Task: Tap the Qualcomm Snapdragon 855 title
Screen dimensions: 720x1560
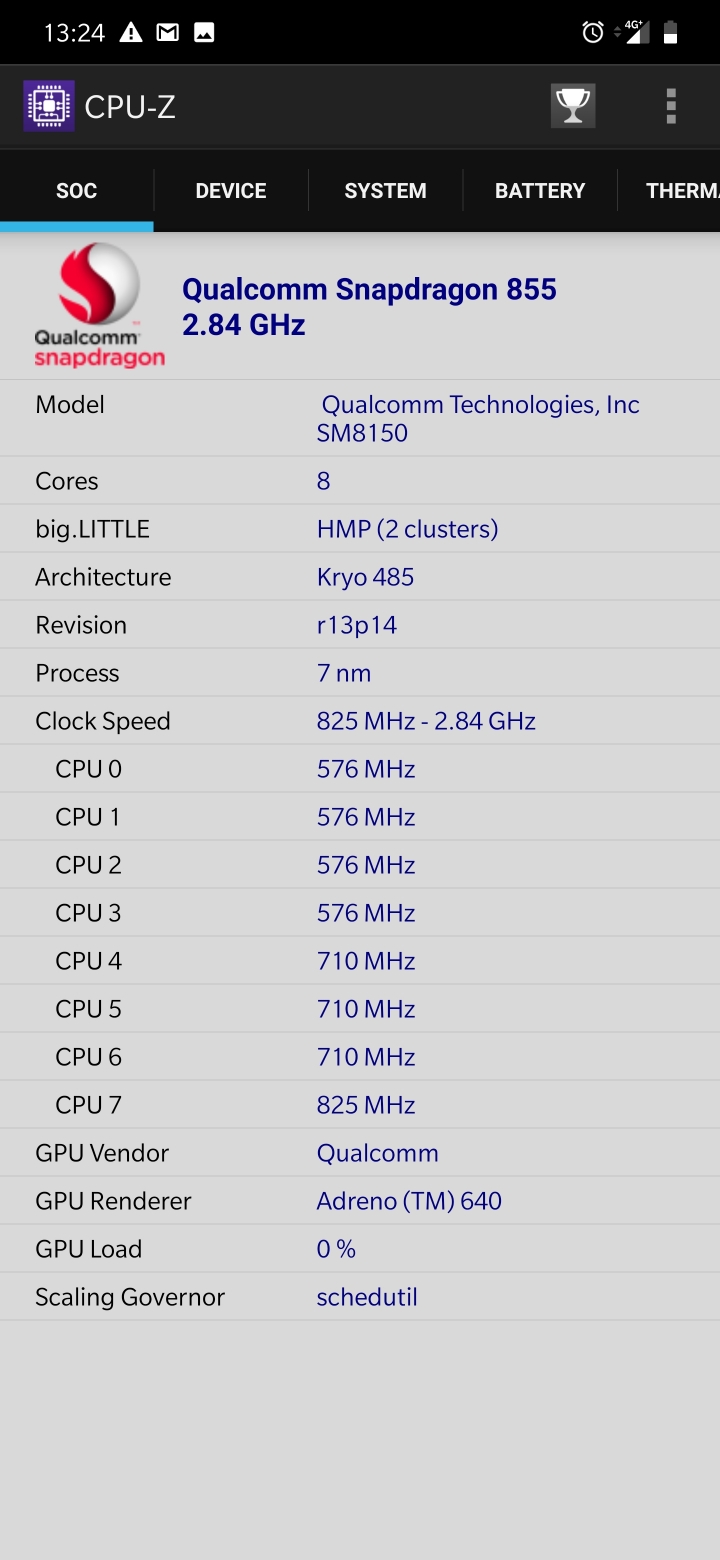Action: (x=369, y=290)
